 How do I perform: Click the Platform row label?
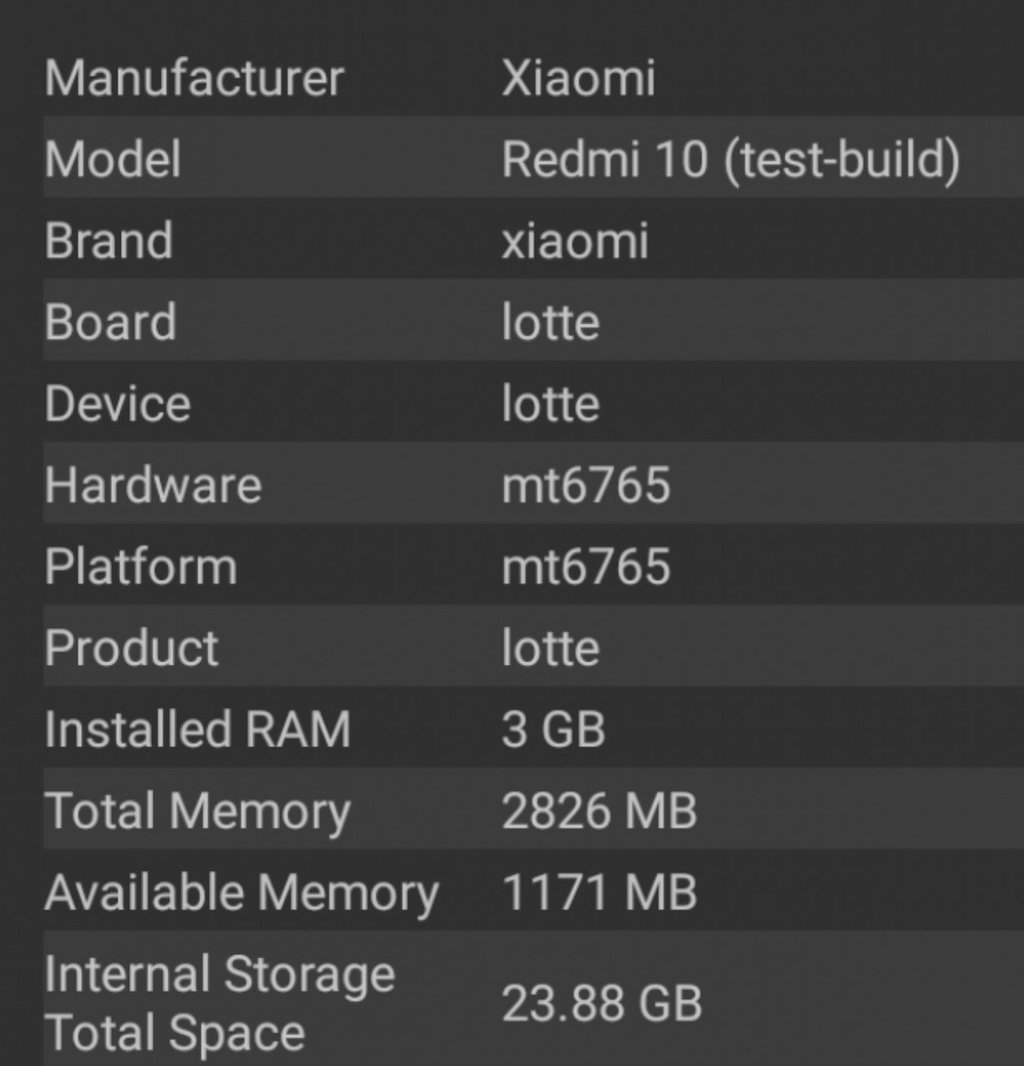[141, 567]
